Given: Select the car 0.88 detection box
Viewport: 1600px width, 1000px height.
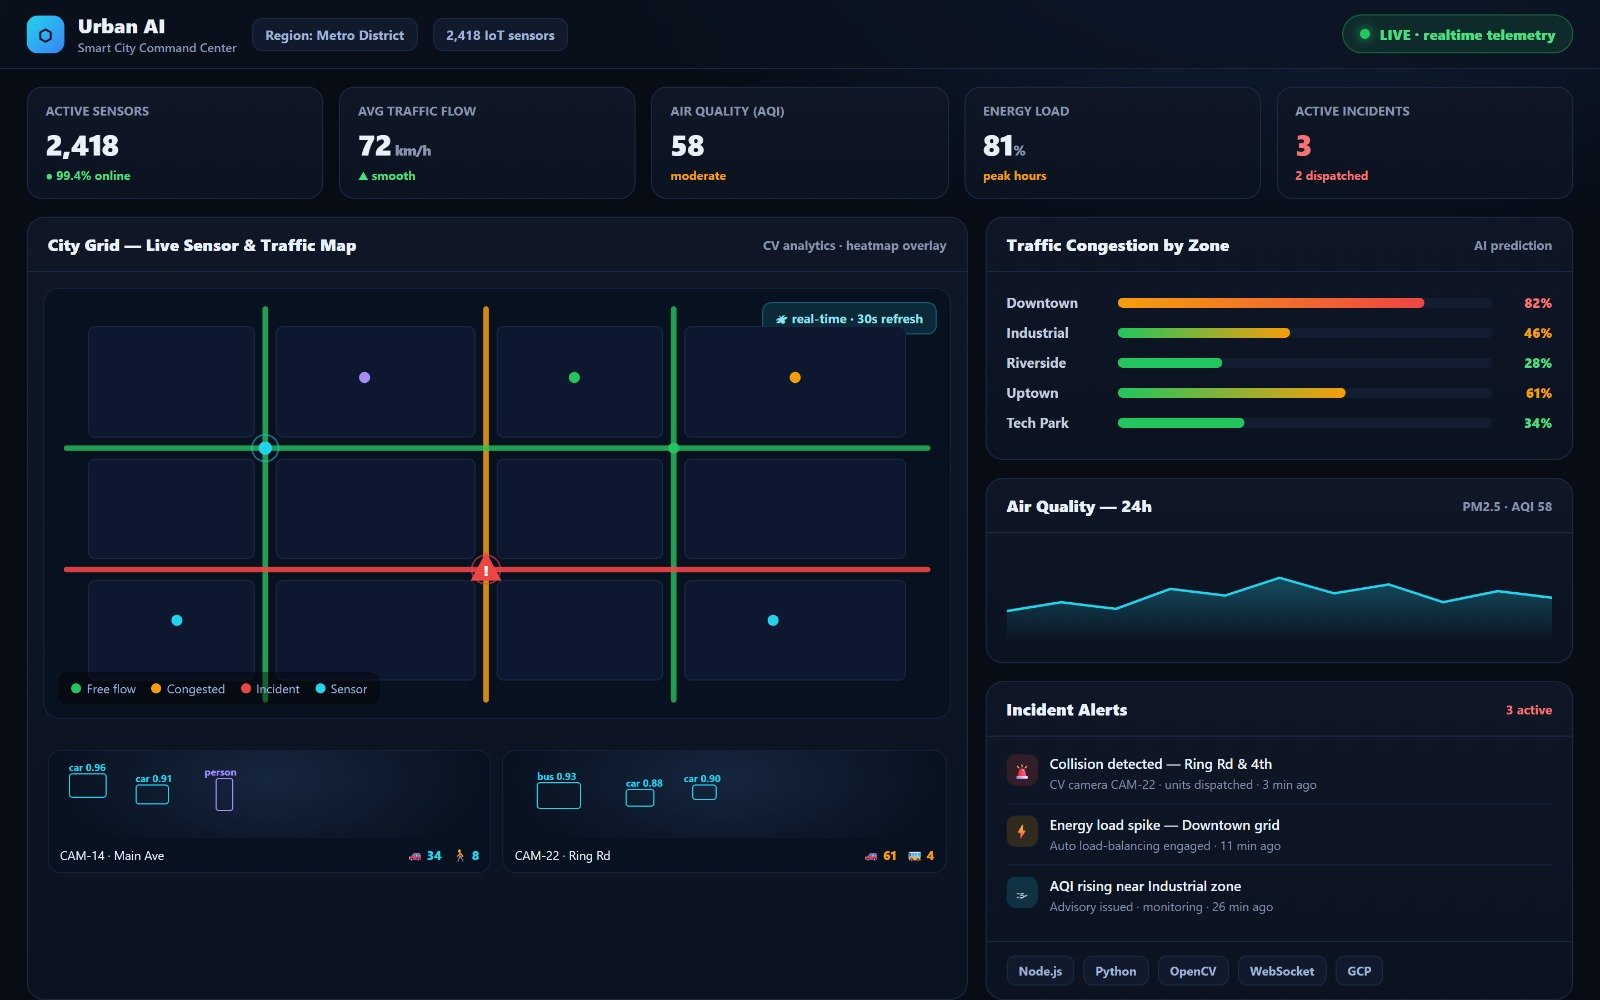Looking at the screenshot, I should coord(640,798).
